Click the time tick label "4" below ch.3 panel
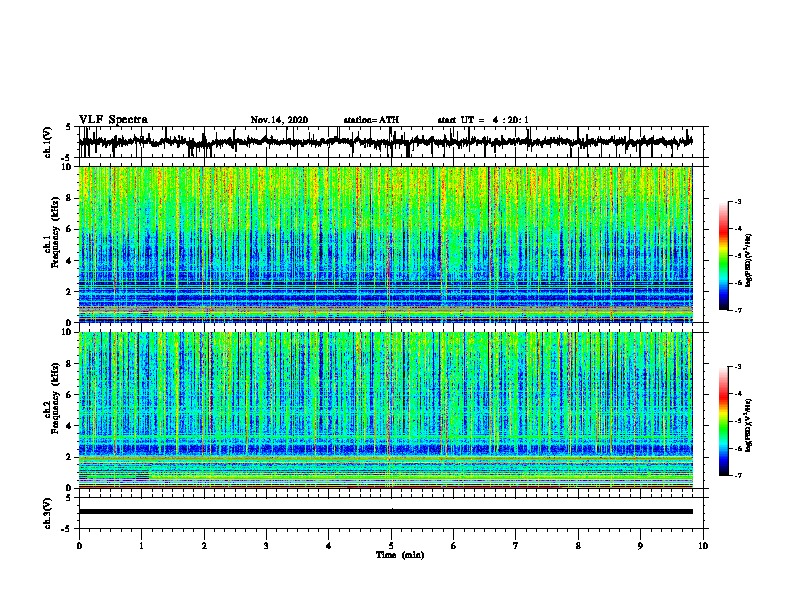Screen dimensions: 792x612 [329, 546]
